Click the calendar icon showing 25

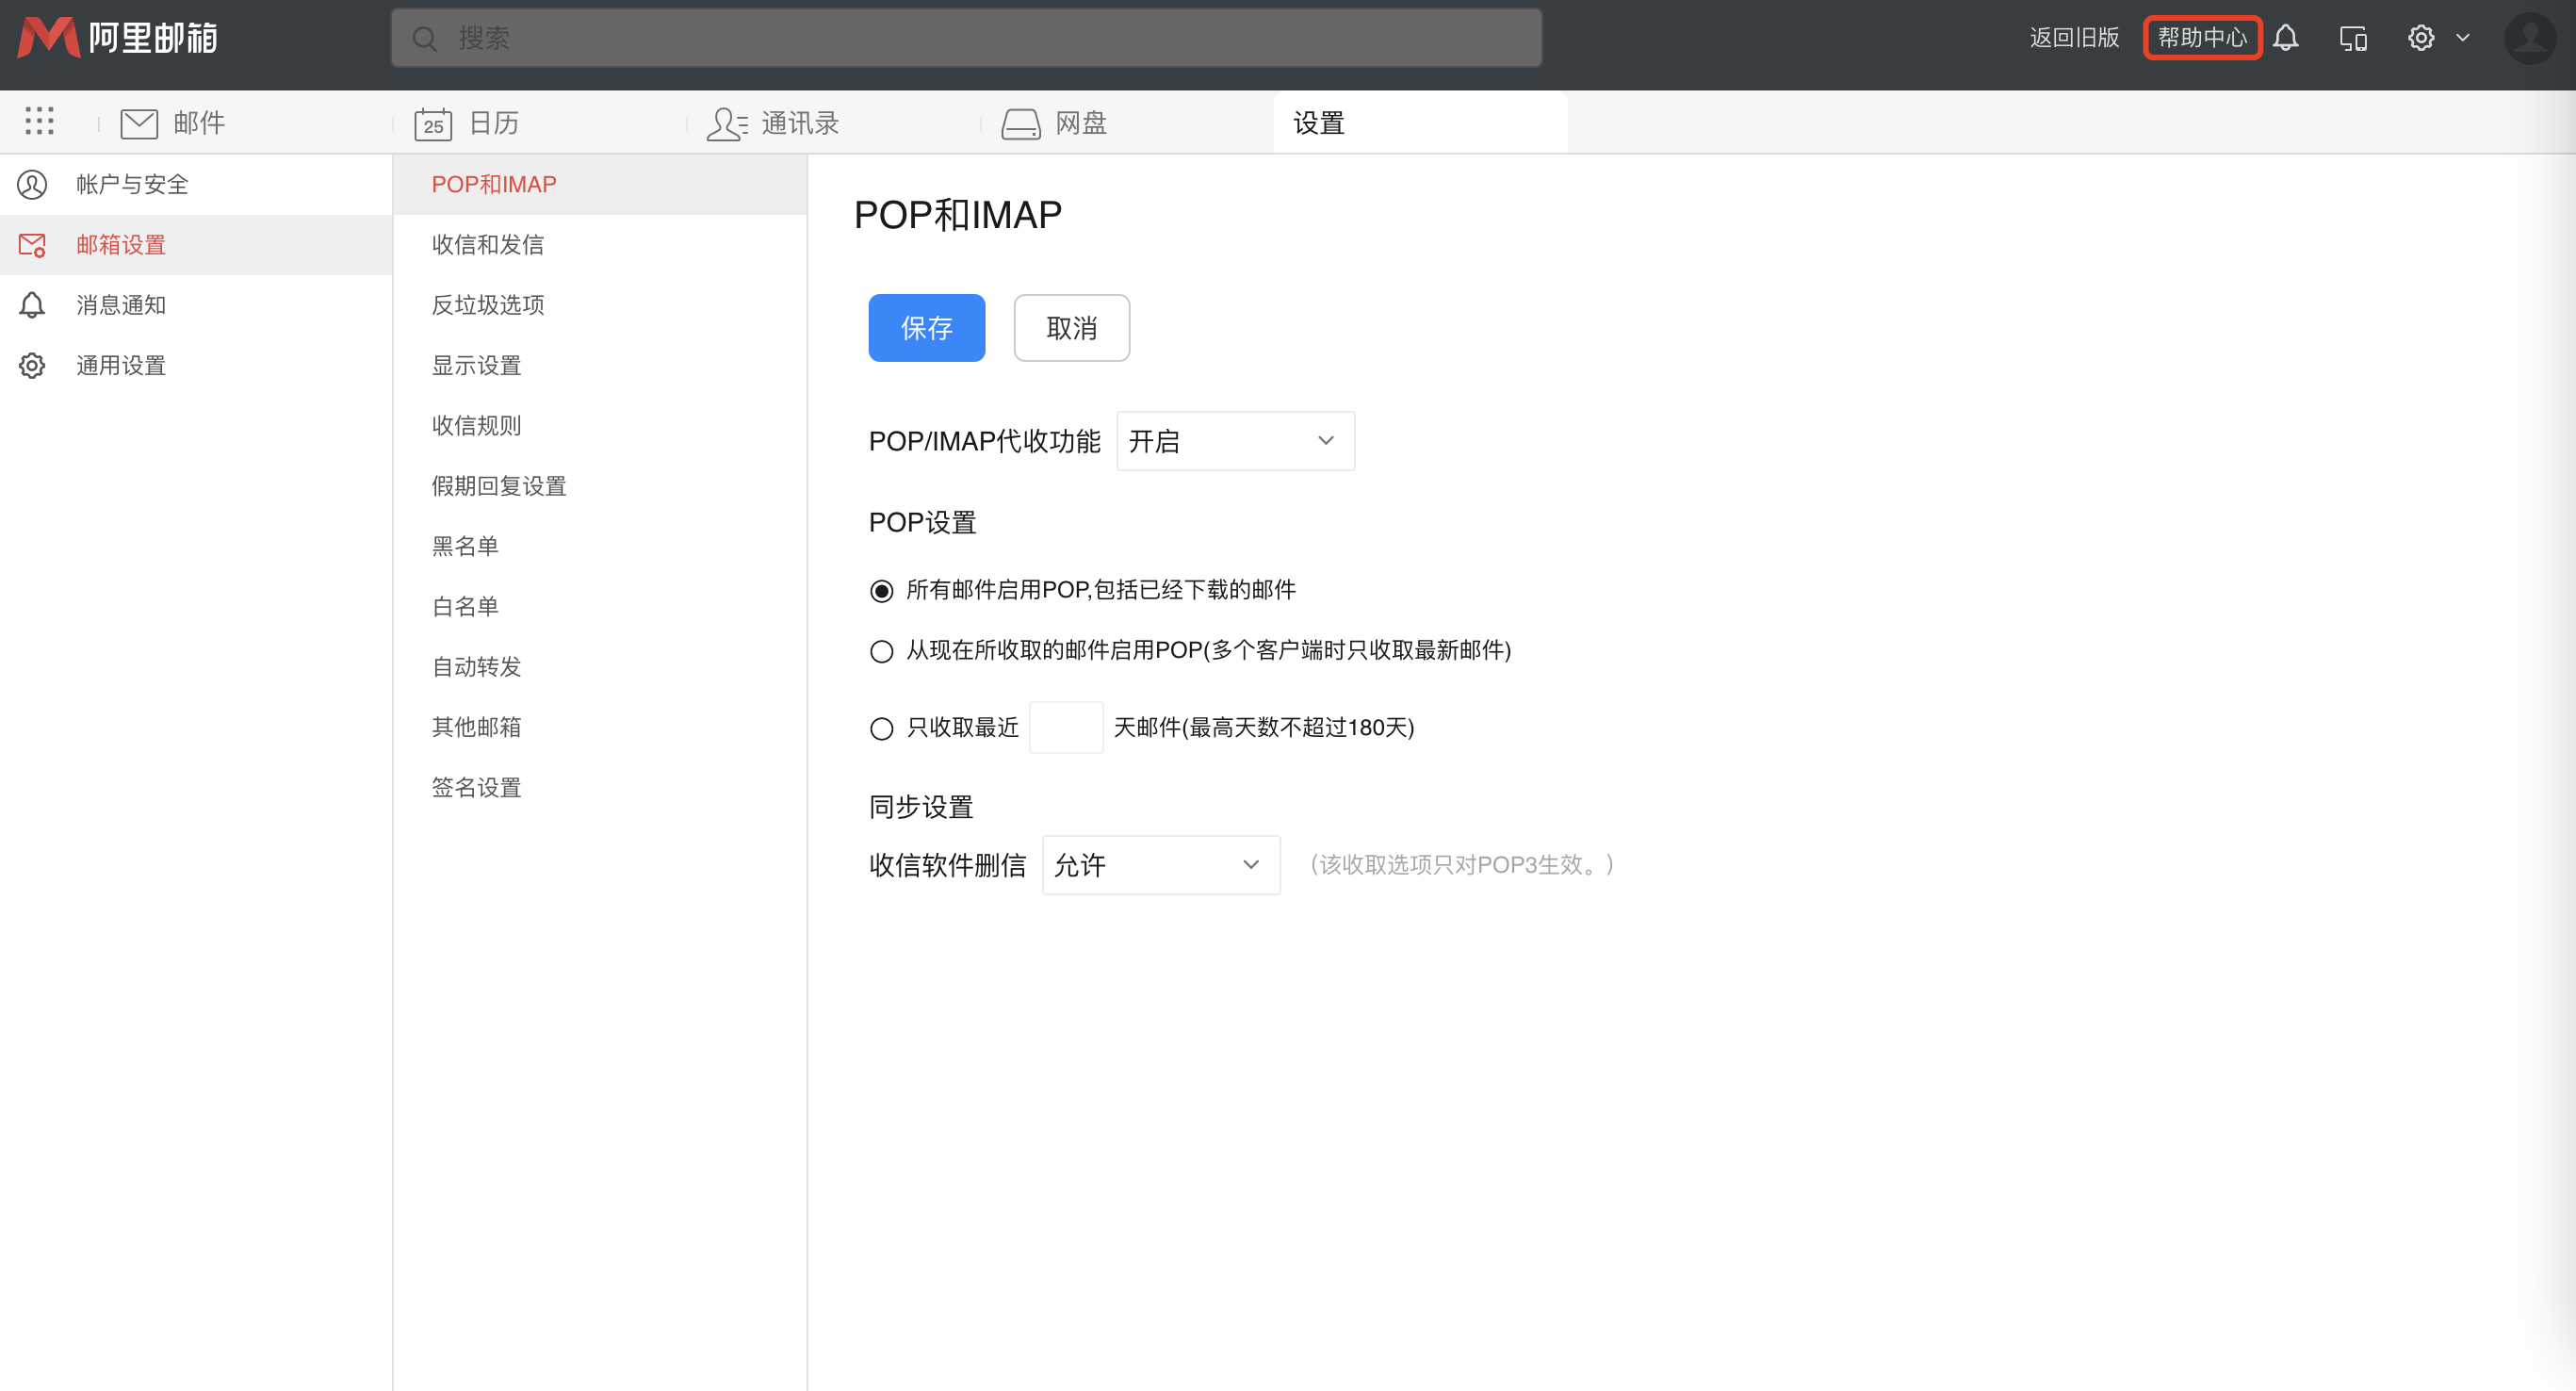433,123
